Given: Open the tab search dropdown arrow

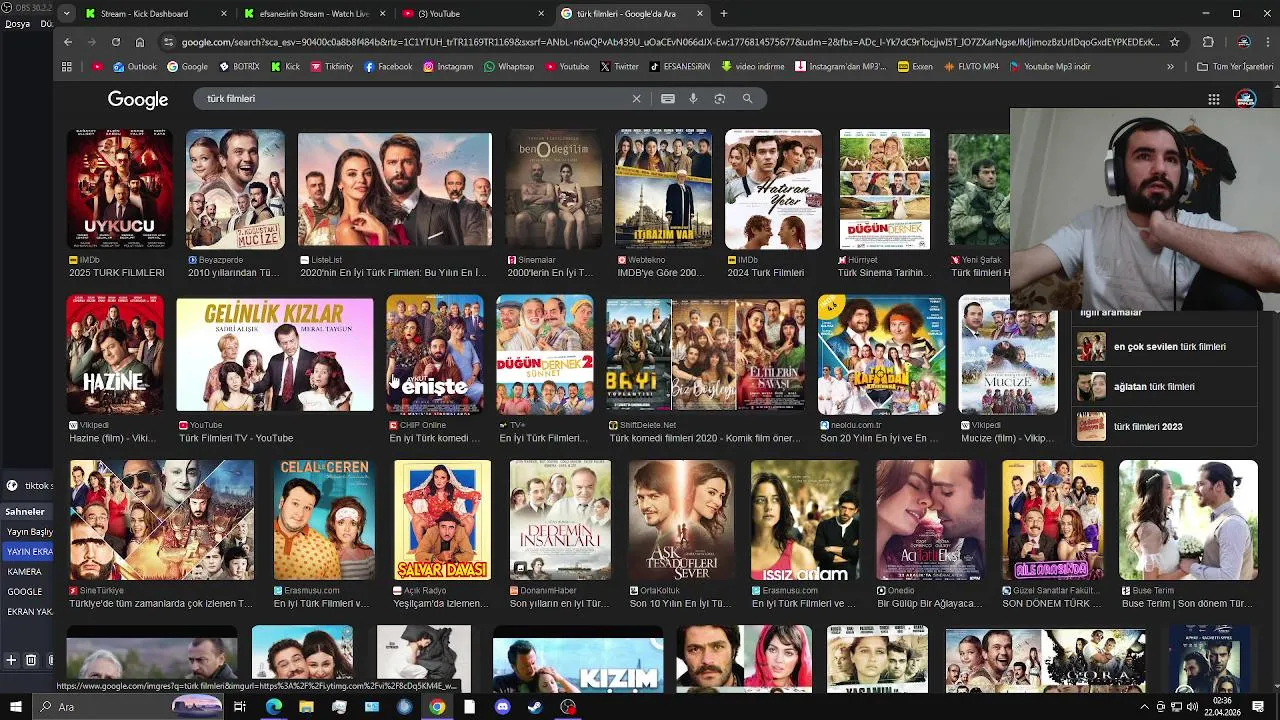Looking at the screenshot, I should (x=66, y=14).
